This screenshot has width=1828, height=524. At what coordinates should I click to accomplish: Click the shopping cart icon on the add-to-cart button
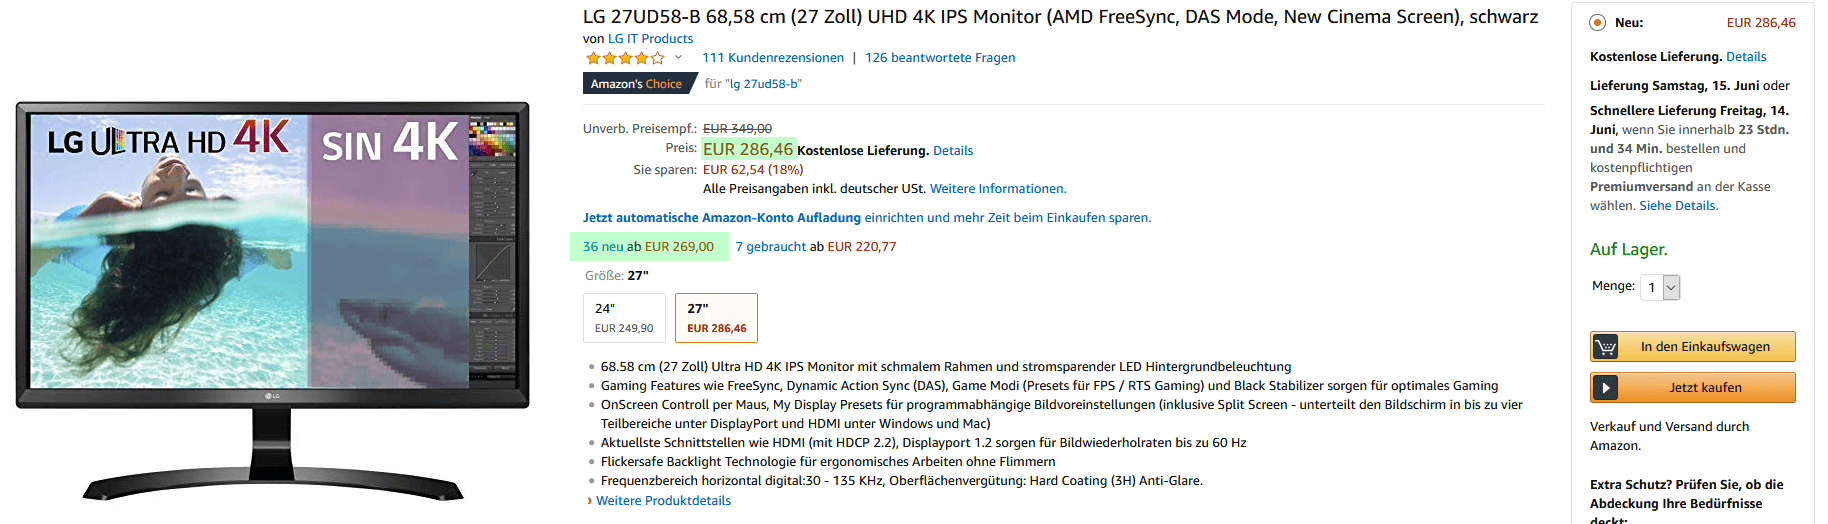point(1606,347)
